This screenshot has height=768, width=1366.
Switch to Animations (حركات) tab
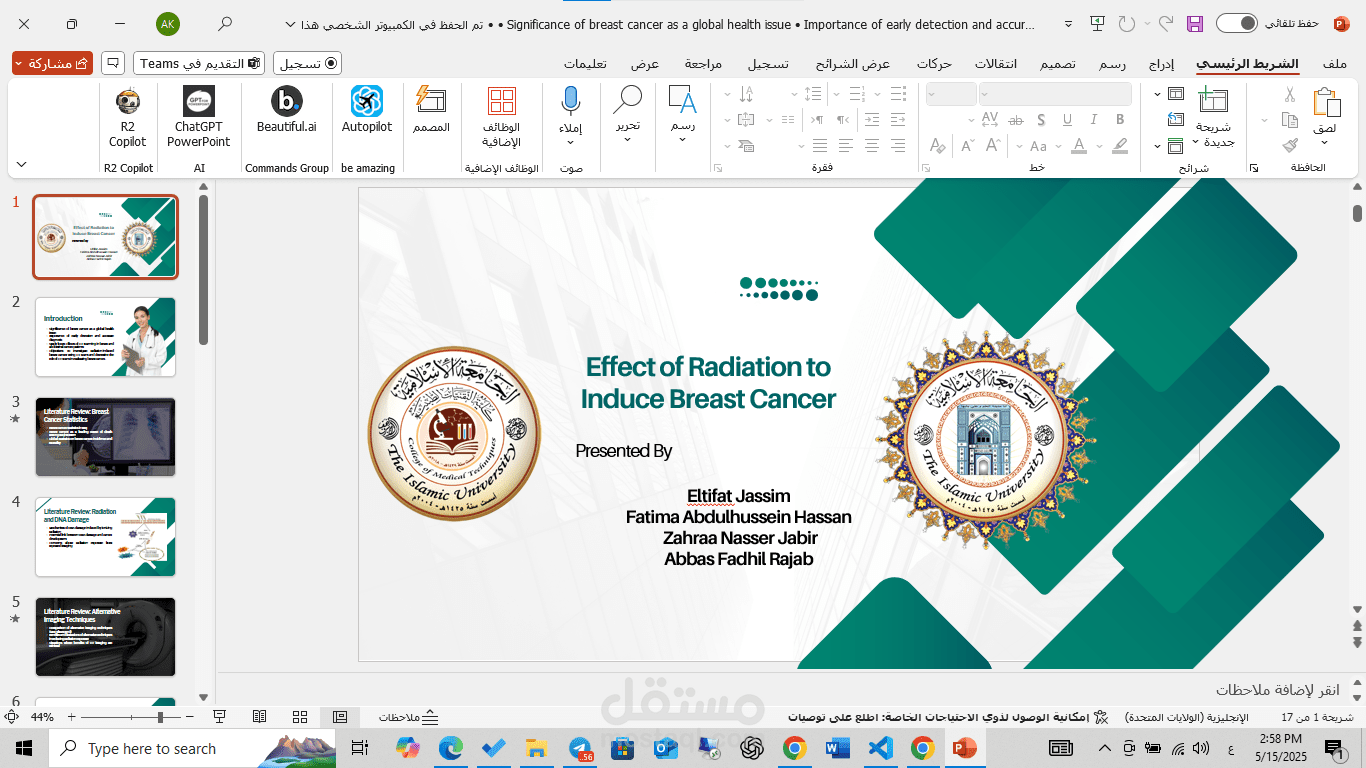tap(934, 63)
